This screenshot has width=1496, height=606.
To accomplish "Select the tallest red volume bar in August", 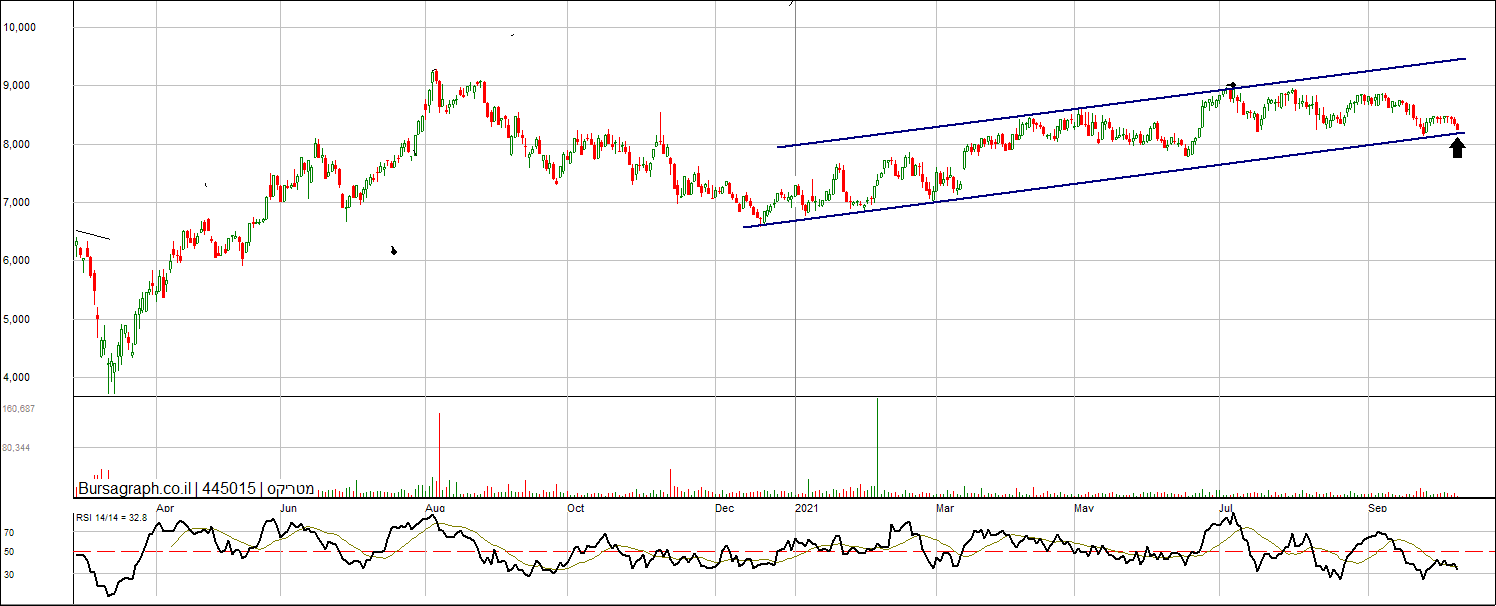I will 439,454.
